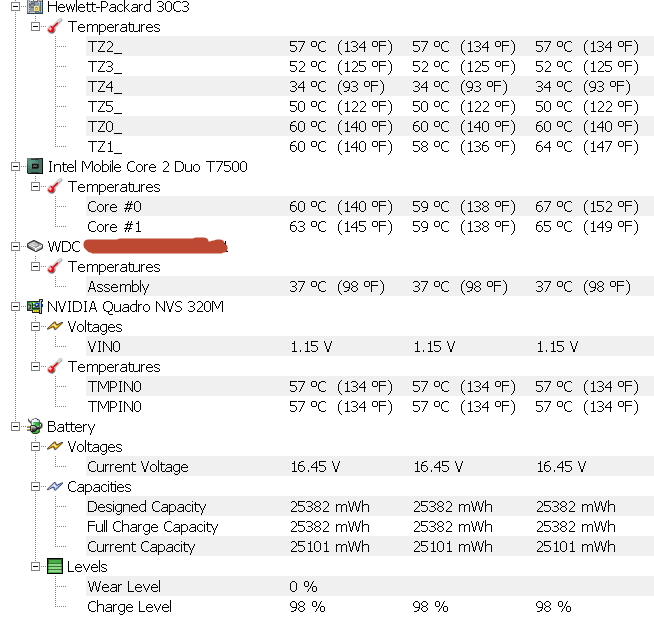Select the Wear Level row

[370, 587]
